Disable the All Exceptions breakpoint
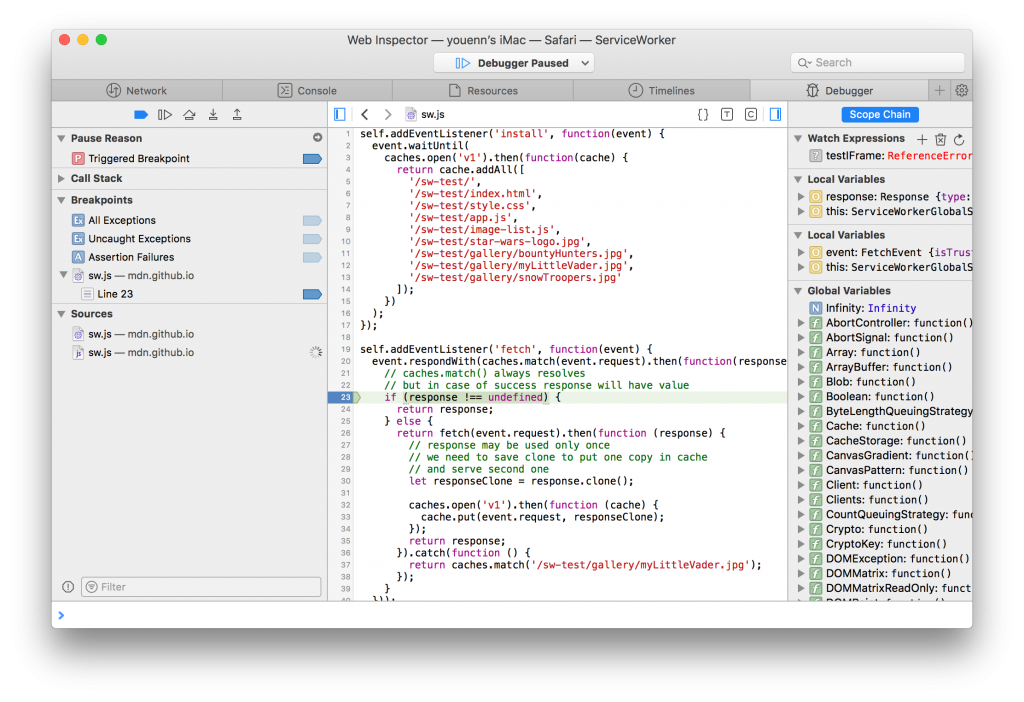This screenshot has height=702, width=1024. [x=311, y=220]
